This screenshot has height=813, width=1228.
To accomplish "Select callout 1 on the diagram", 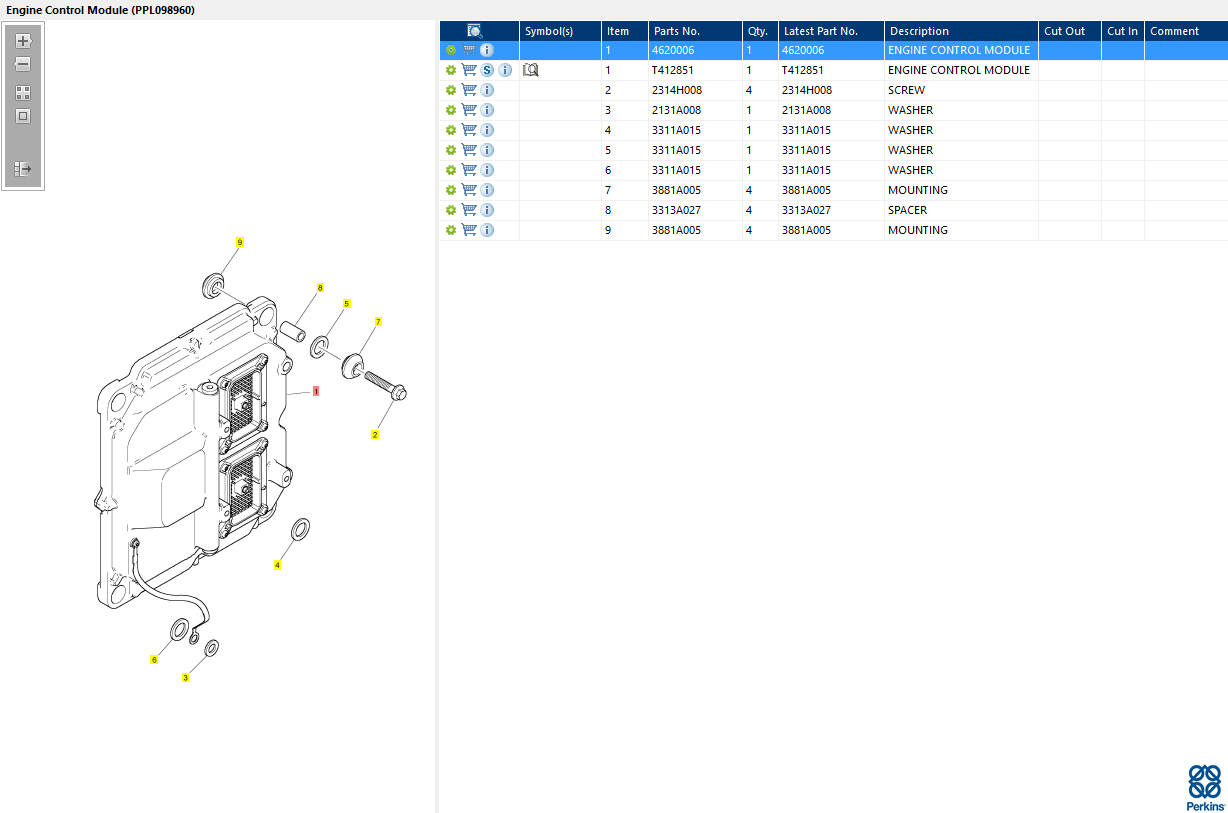I will 316,391.
